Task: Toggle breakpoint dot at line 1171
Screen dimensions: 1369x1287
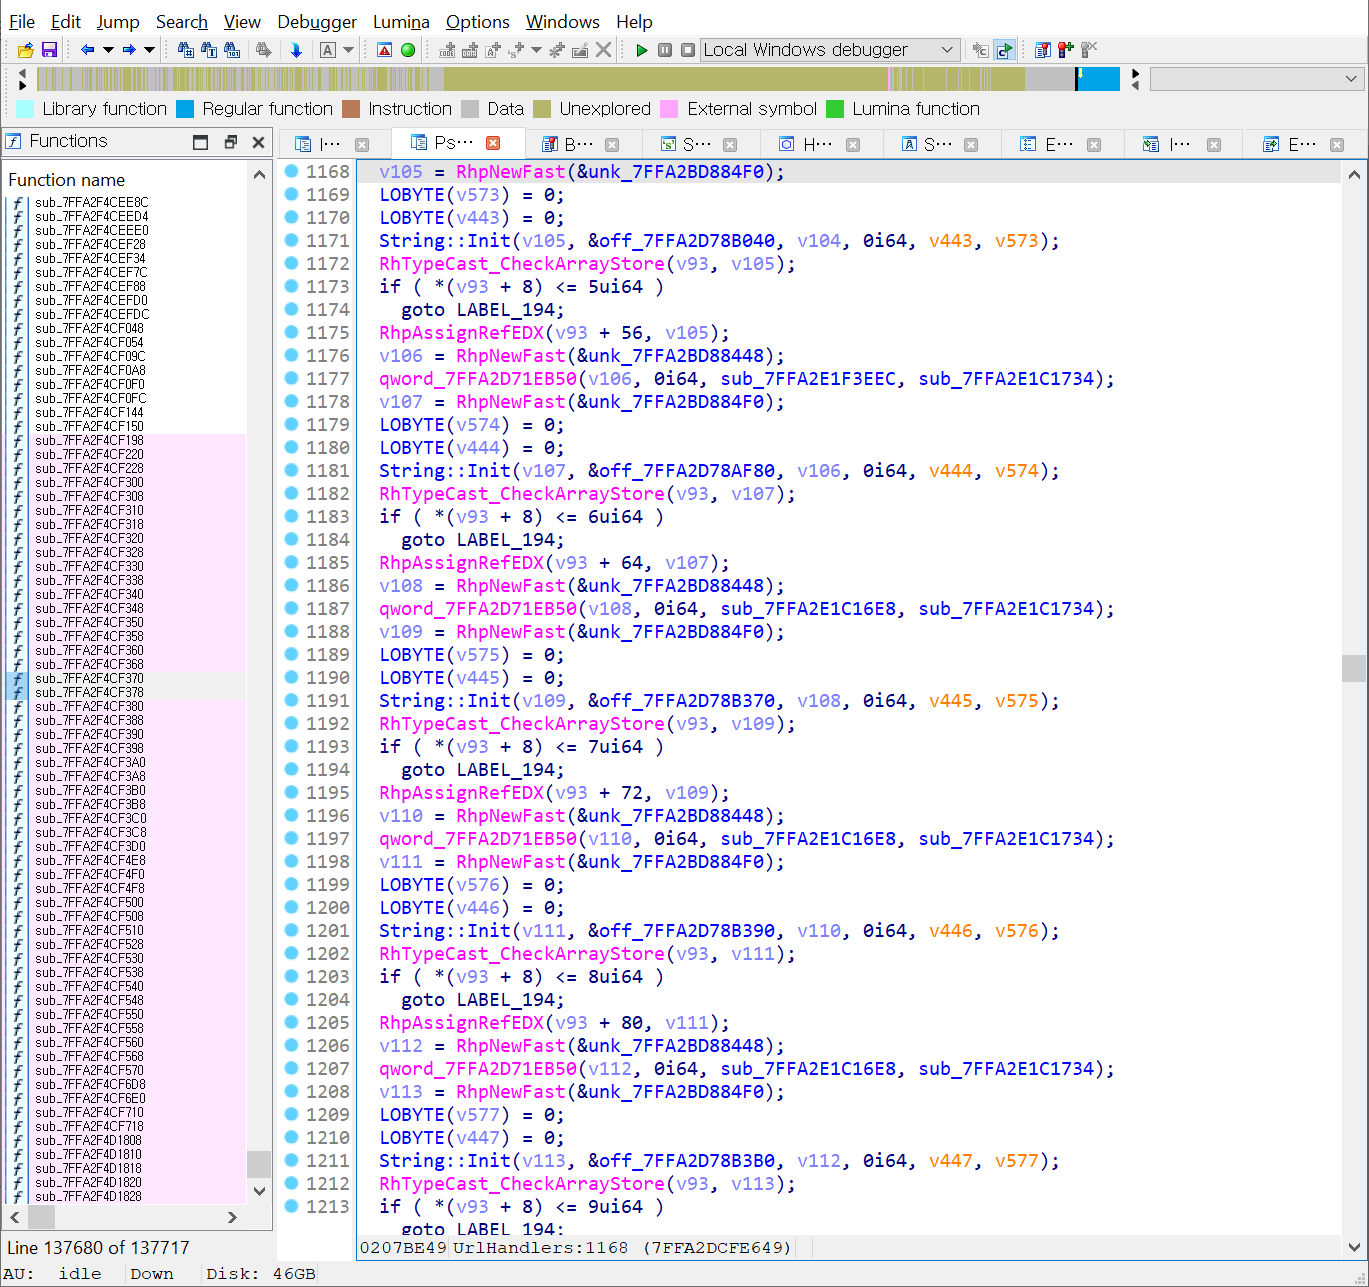Action: (x=292, y=240)
